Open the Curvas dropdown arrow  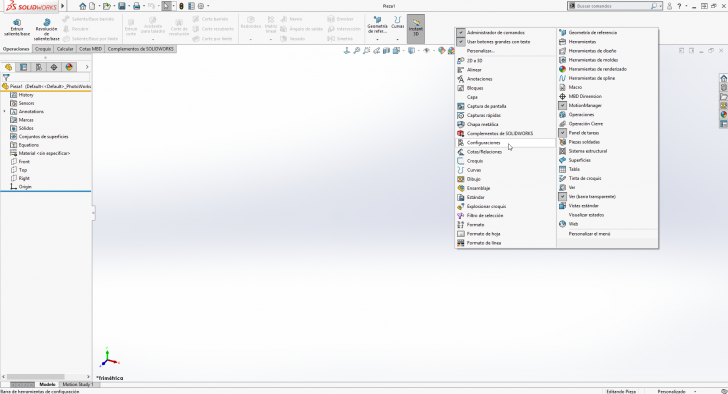coord(397,39)
